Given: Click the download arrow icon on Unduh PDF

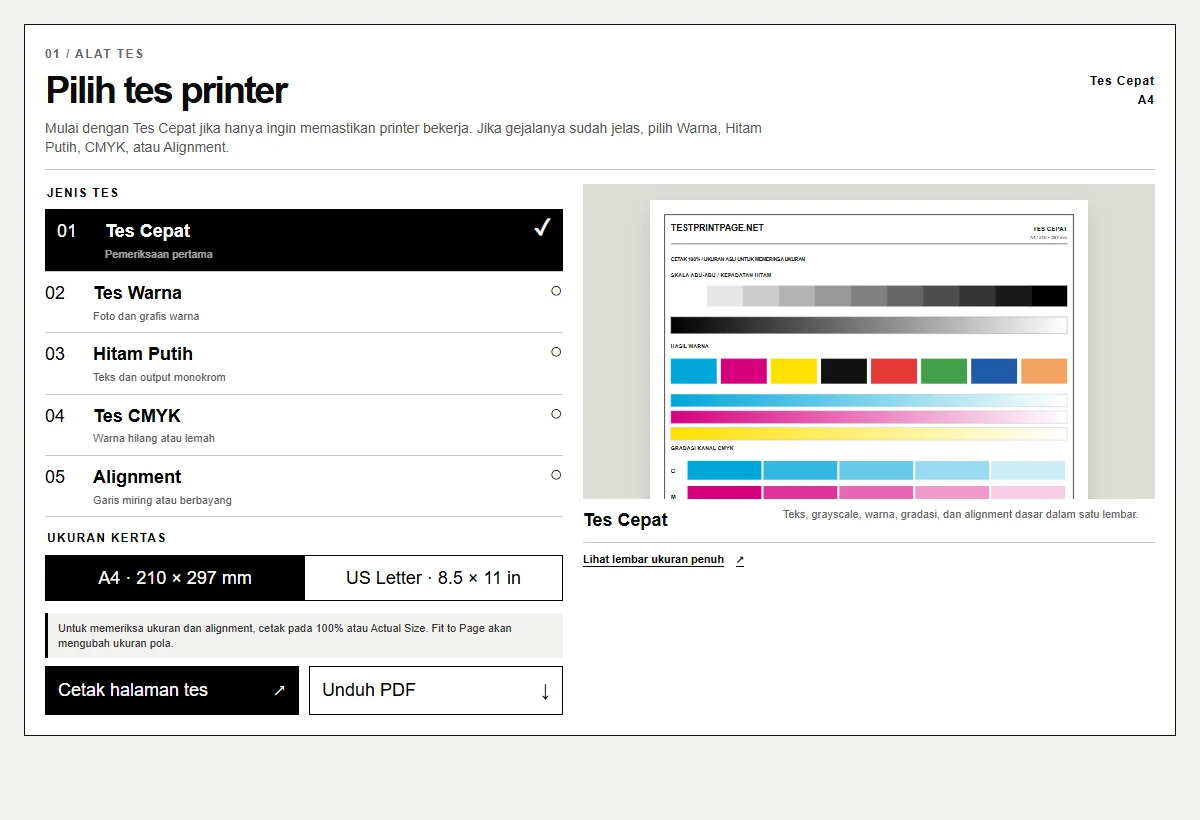Looking at the screenshot, I should 545,691.
